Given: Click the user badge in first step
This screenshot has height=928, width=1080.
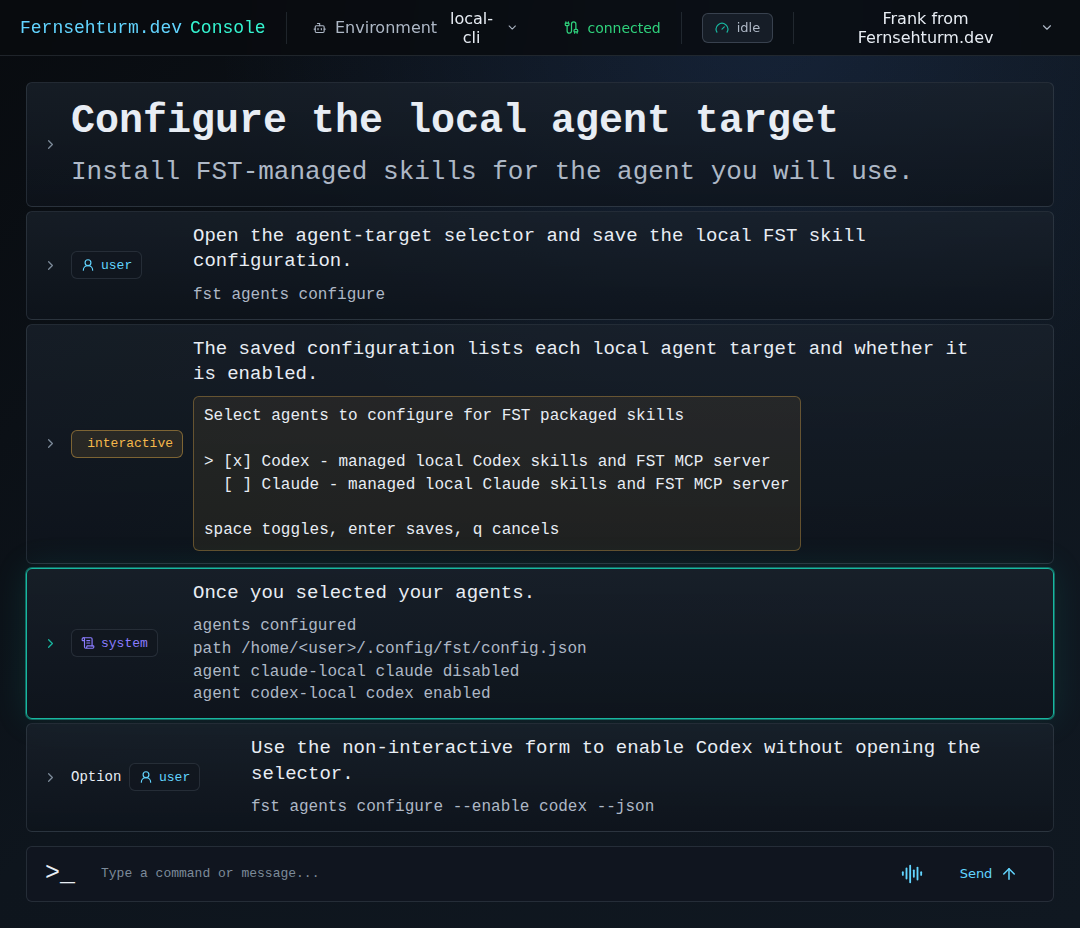Looking at the screenshot, I should [106, 265].
